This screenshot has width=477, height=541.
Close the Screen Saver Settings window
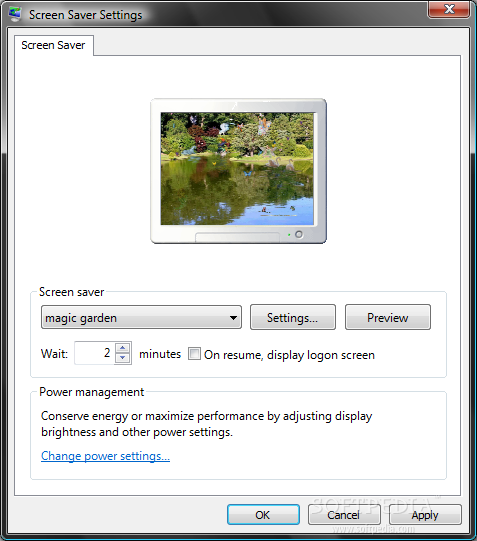(449, 9)
